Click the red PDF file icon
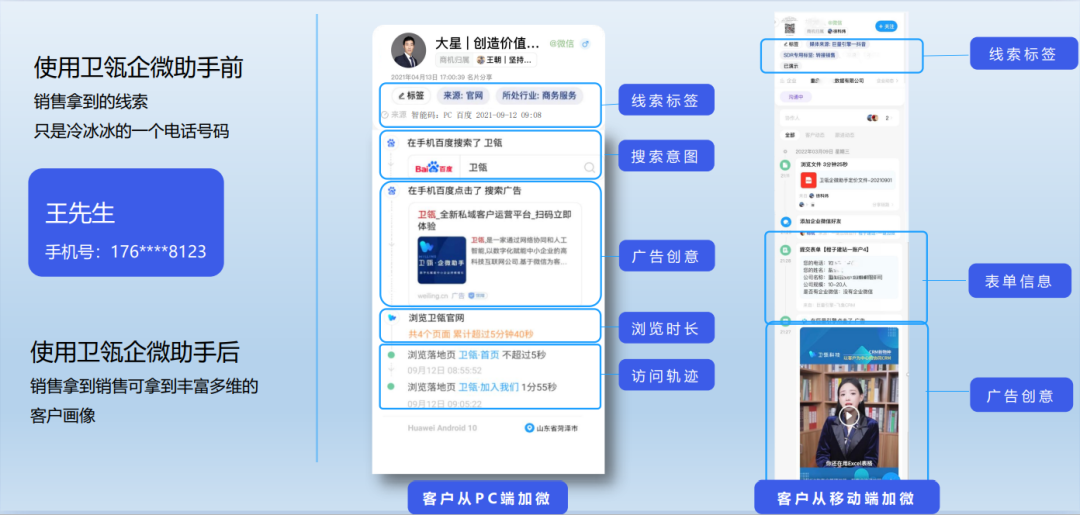The height and width of the screenshot is (515, 1080). pyautogui.click(x=806, y=180)
